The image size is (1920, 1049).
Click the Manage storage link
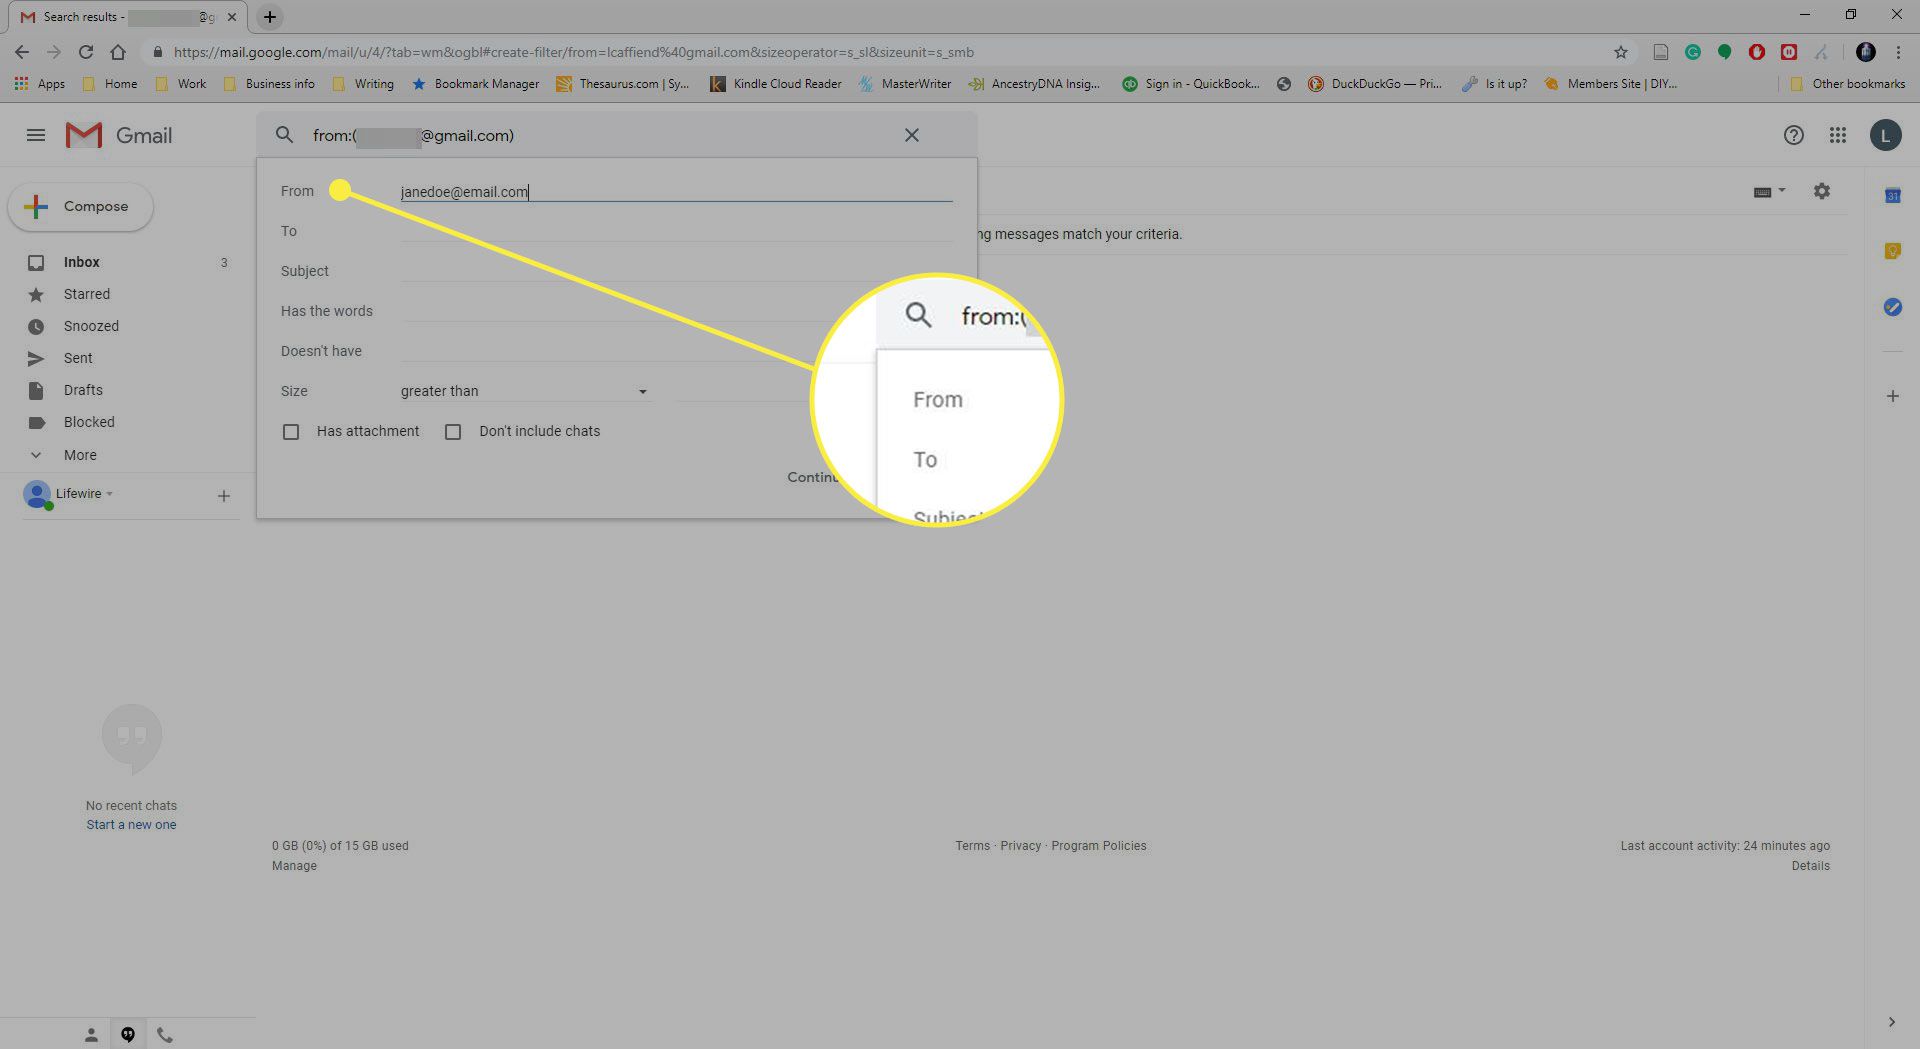tap(294, 866)
